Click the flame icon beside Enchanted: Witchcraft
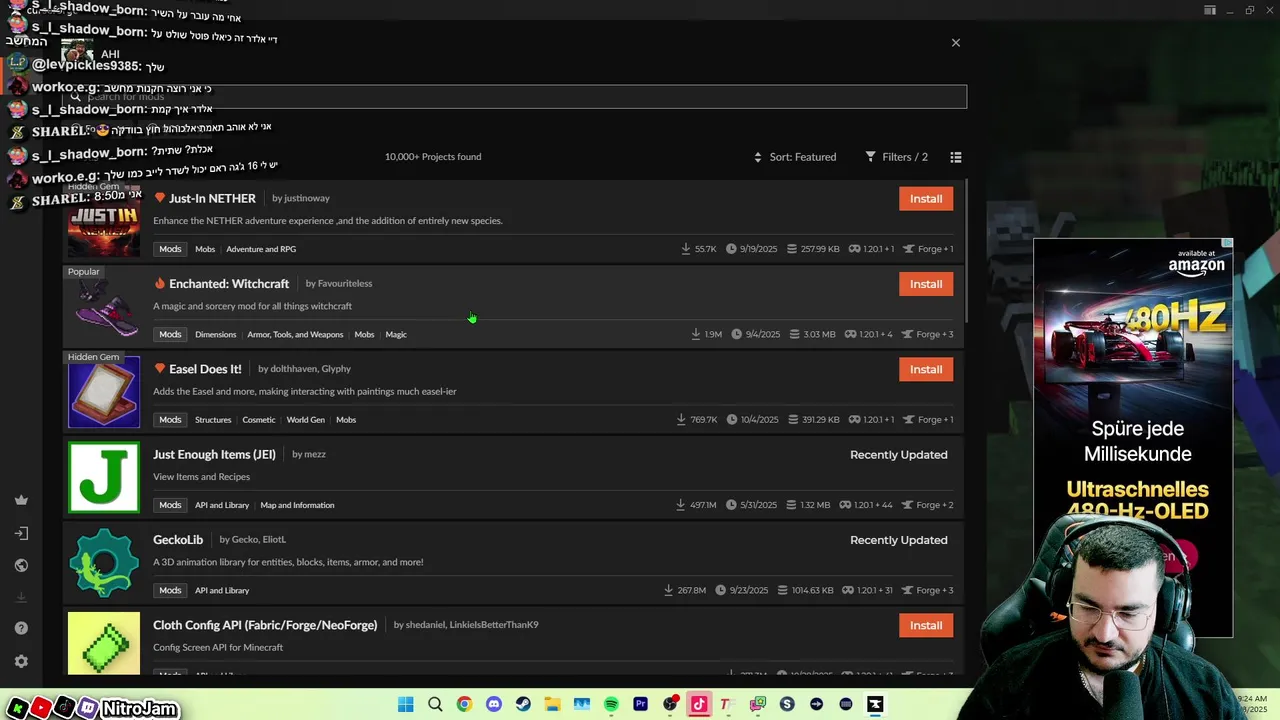 (x=159, y=284)
